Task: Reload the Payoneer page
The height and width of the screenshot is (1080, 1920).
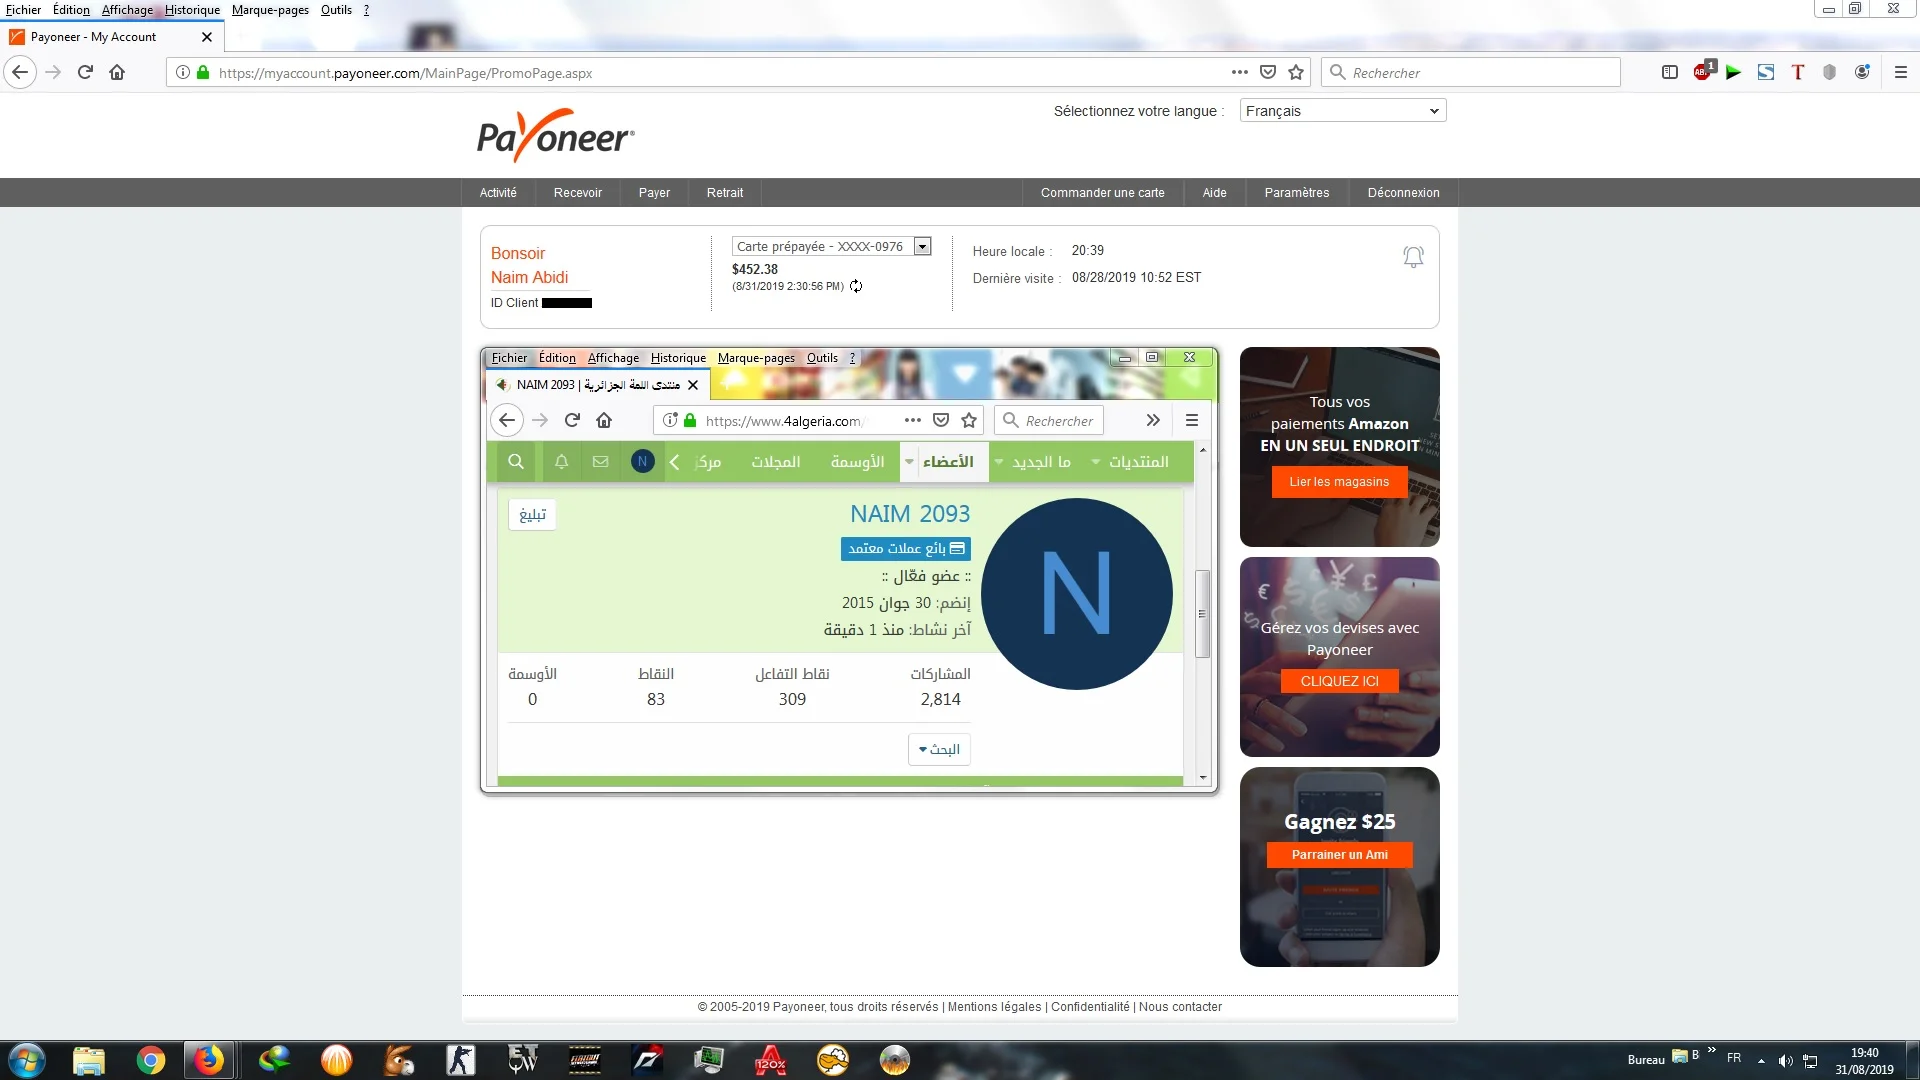Action: pyautogui.click(x=85, y=72)
